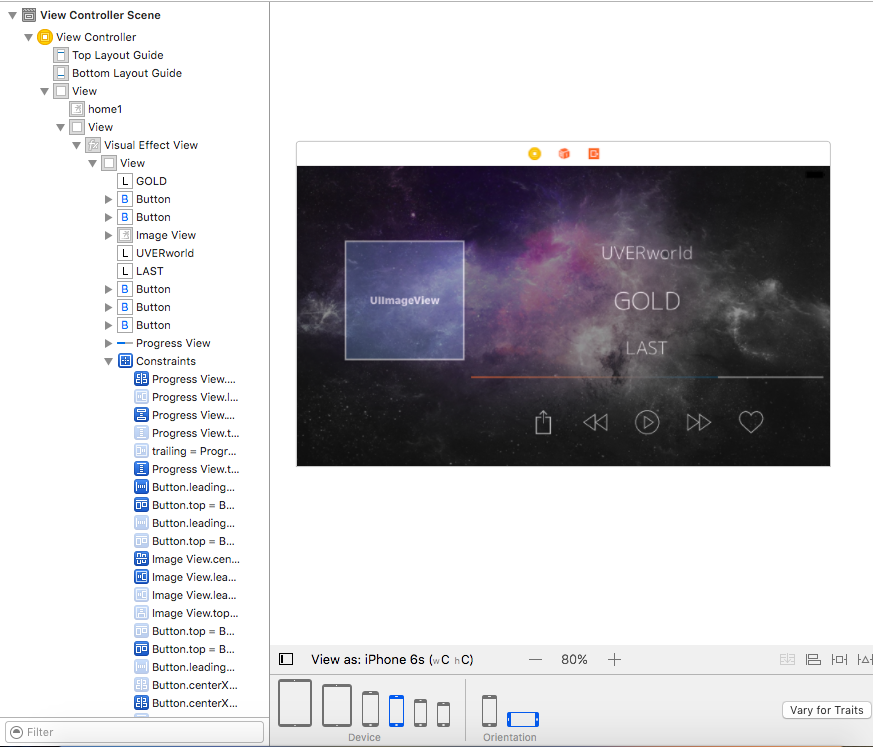Collapse the Visual Effect View node
Viewport: 873px width, 747px height.
(x=77, y=145)
